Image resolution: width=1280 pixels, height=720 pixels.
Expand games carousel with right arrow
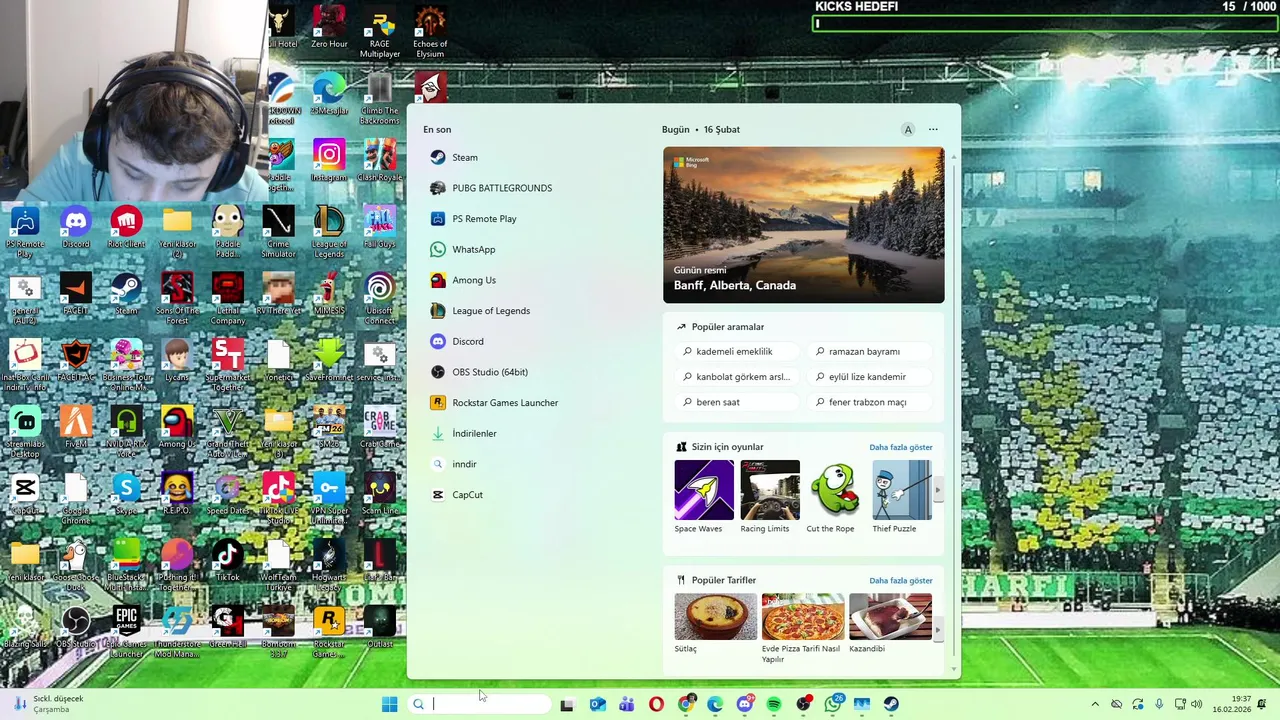click(x=938, y=490)
